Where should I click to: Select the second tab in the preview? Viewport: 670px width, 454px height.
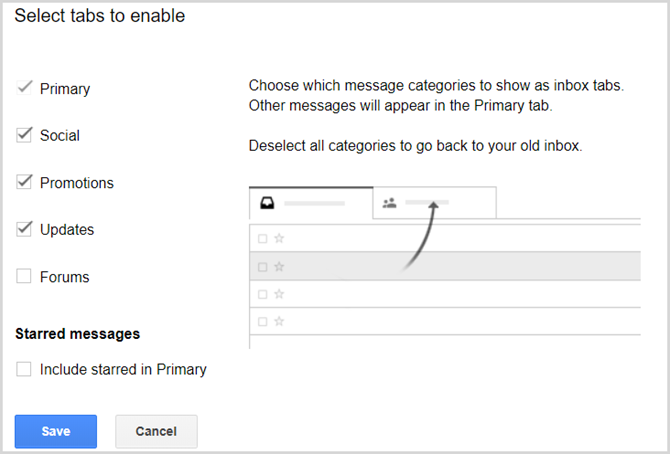tap(435, 203)
